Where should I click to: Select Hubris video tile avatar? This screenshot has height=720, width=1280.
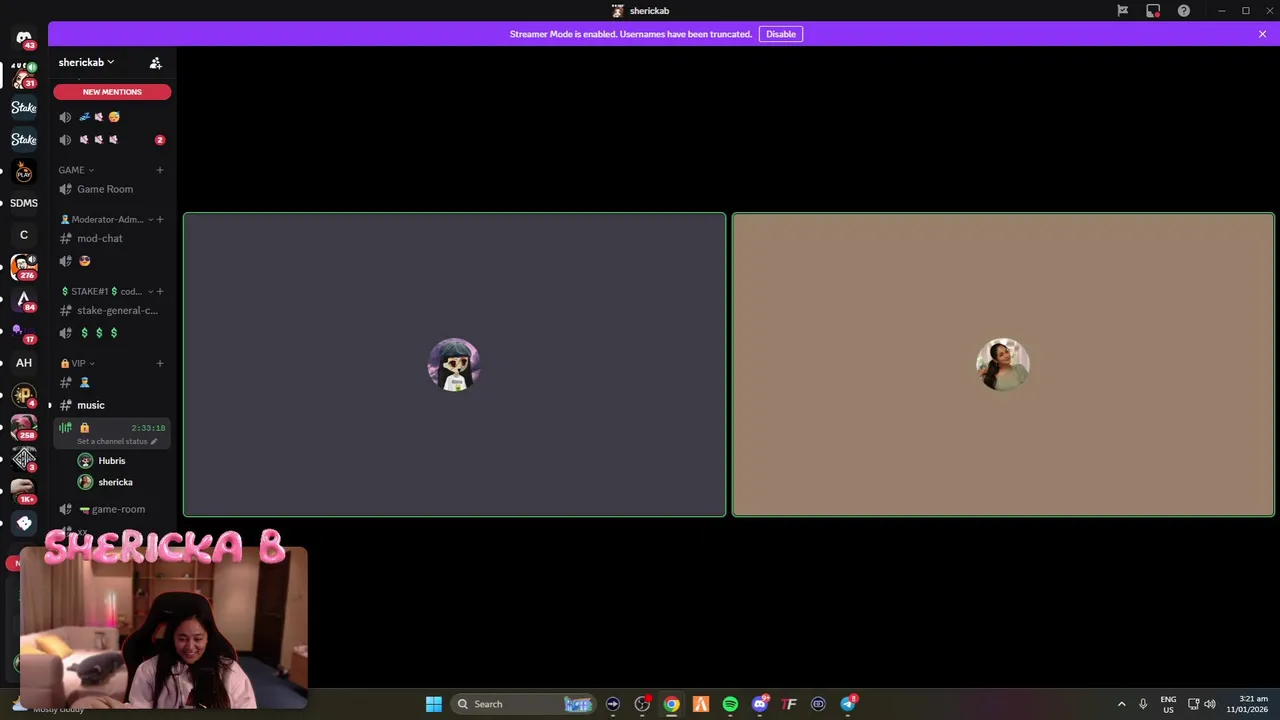(x=454, y=364)
